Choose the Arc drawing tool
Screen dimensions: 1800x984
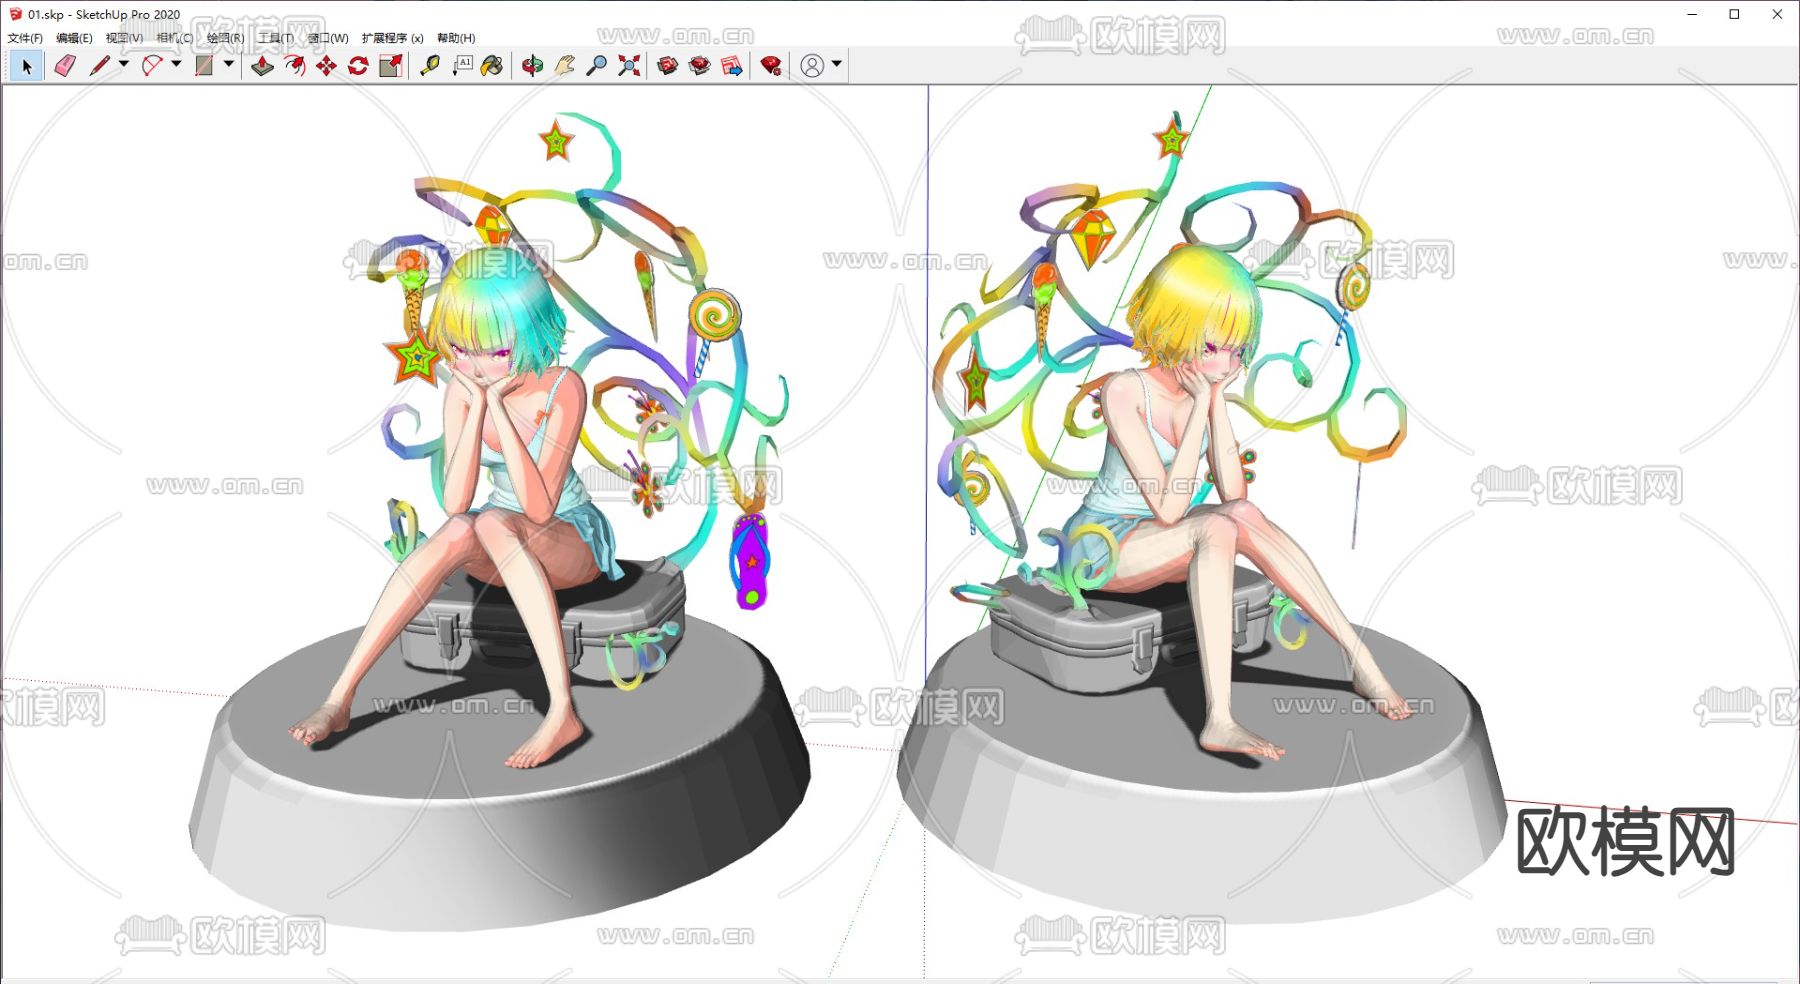click(152, 66)
